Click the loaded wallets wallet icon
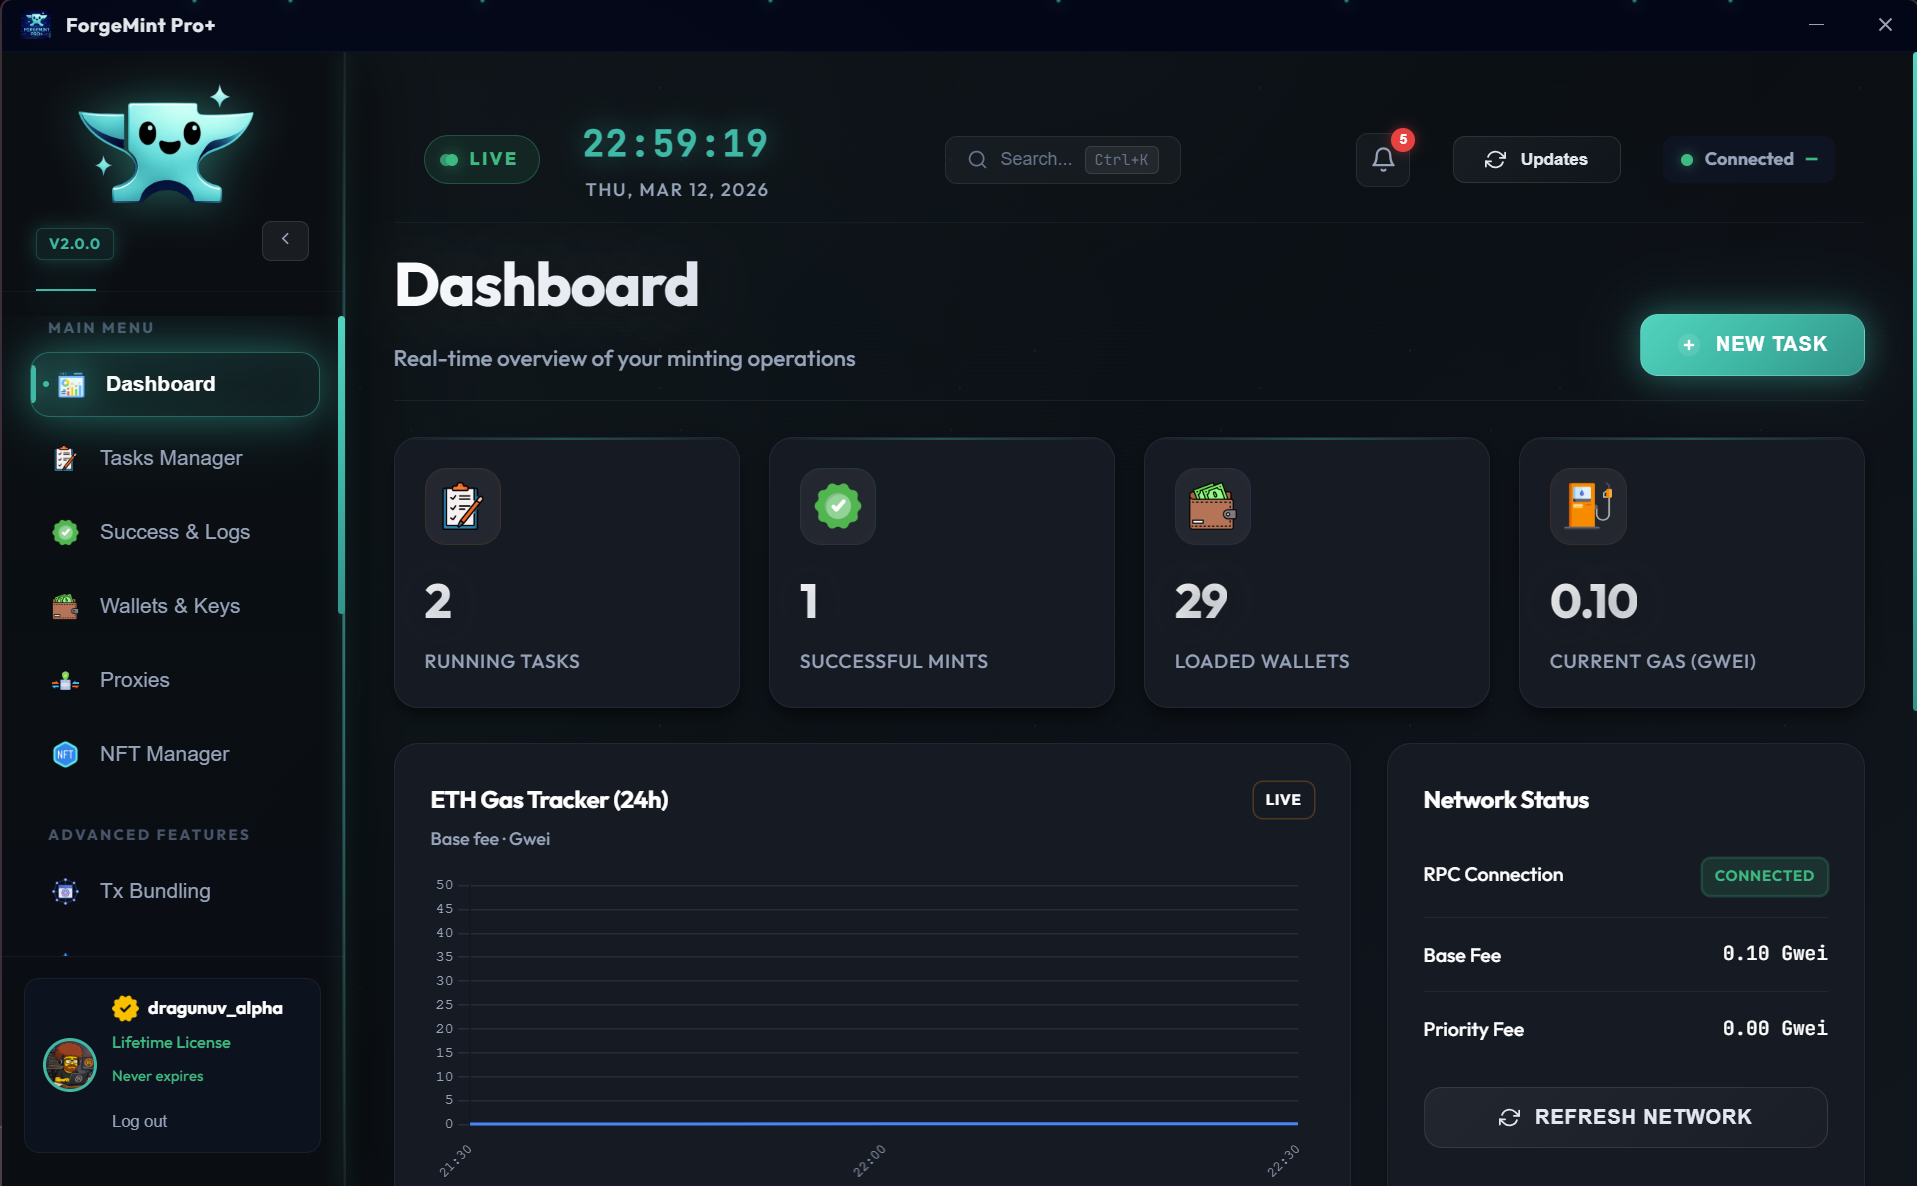Viewport: 1917px width, 1186px height. point(1212,507)
